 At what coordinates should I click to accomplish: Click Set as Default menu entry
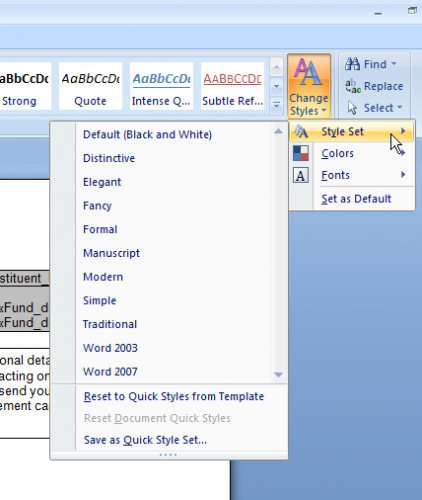pos(356,199)
